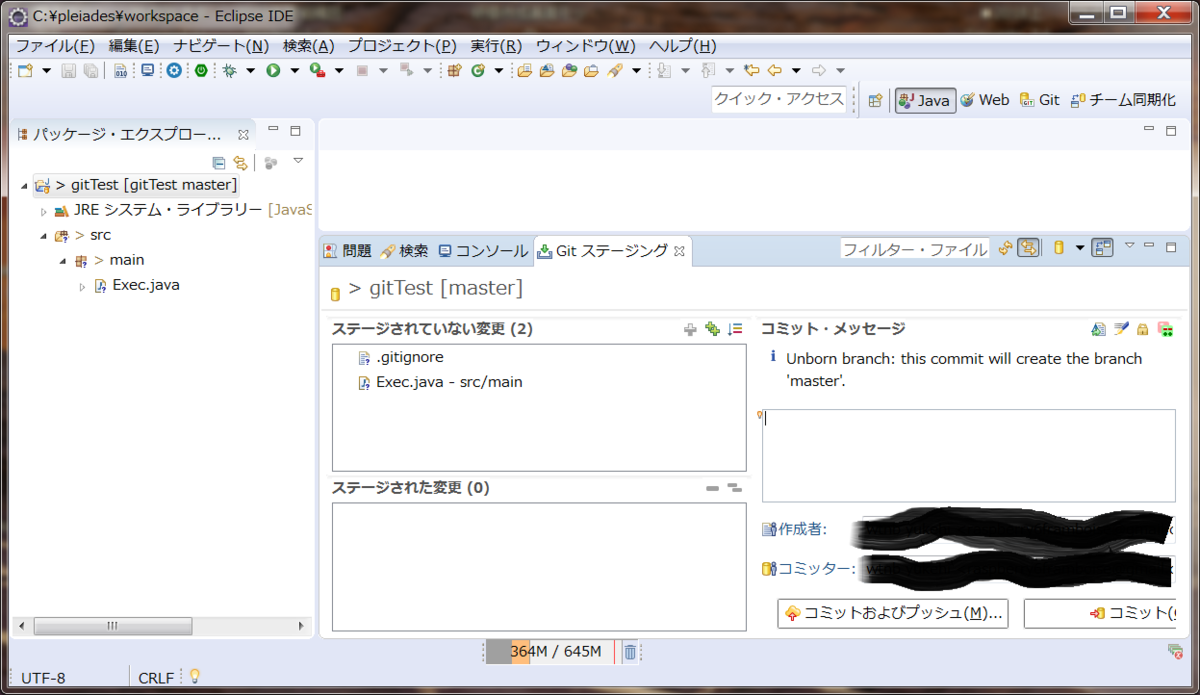Run garbage collector via trash icon near heap indicator
Image resolution: width=1200 pixels, height=695 pixels.
pyautogui.click(x=632, y=651)
